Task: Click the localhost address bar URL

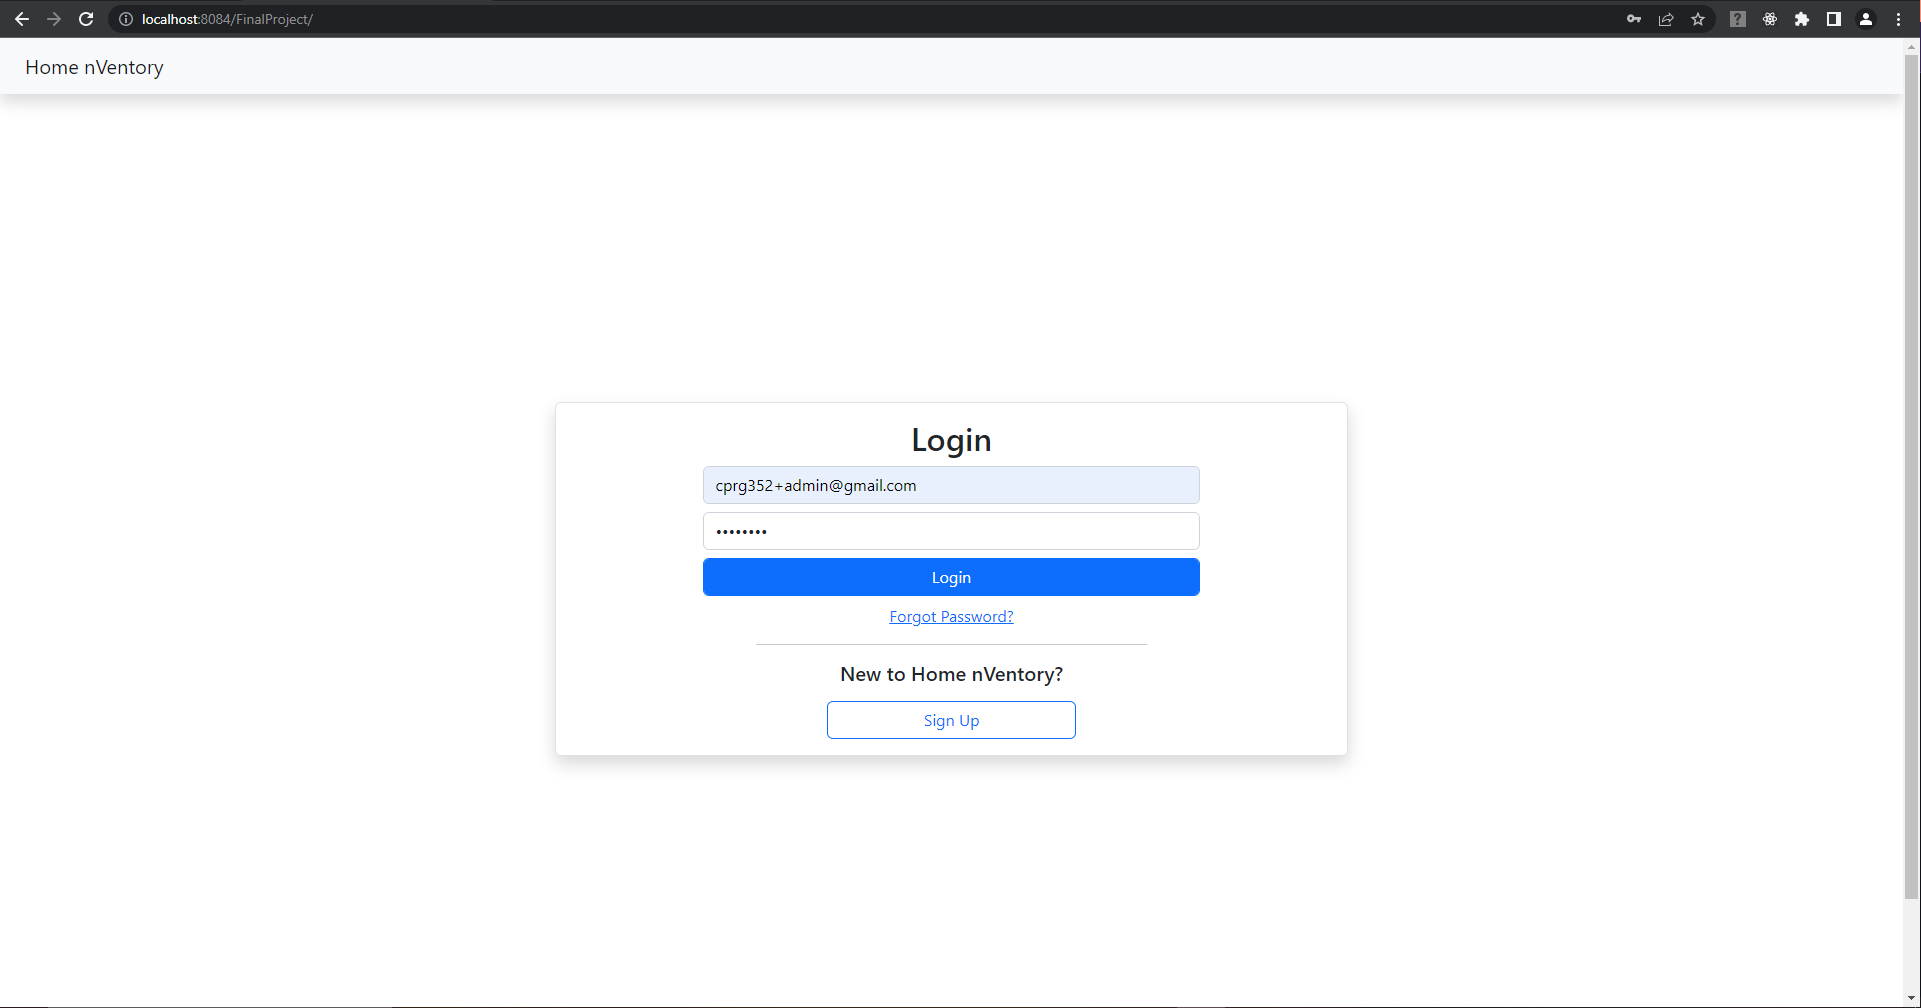Action: 227,19
